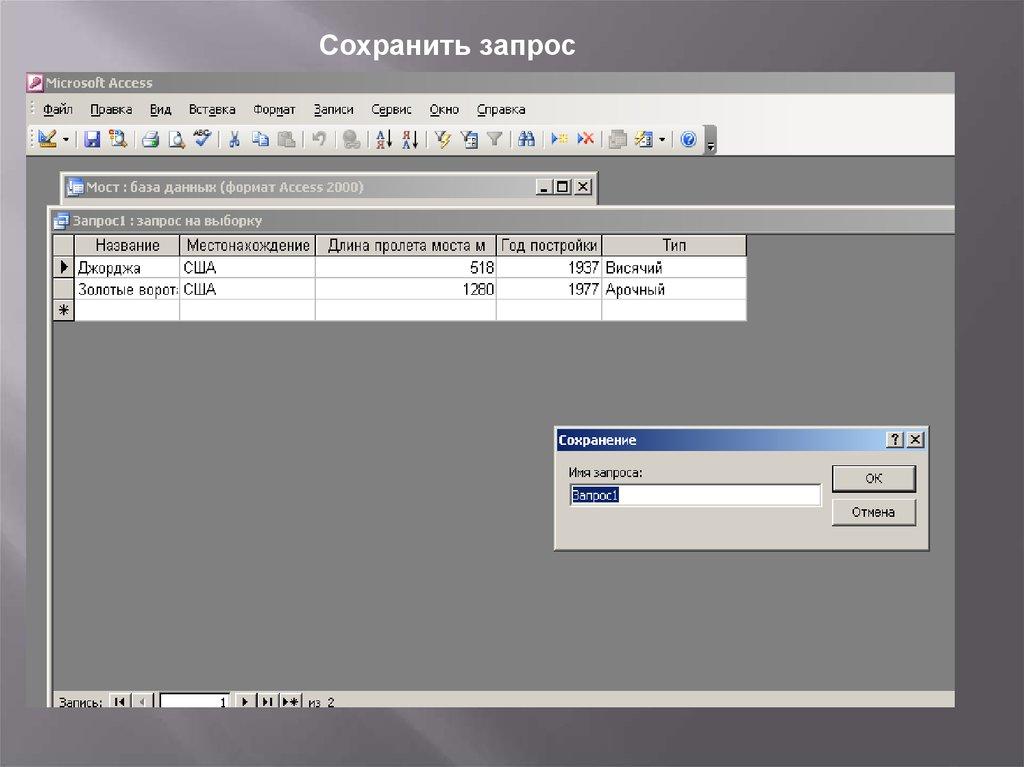This screenshot has height=767, width=1024.
Task: Go to the last record
Action: 268,702
